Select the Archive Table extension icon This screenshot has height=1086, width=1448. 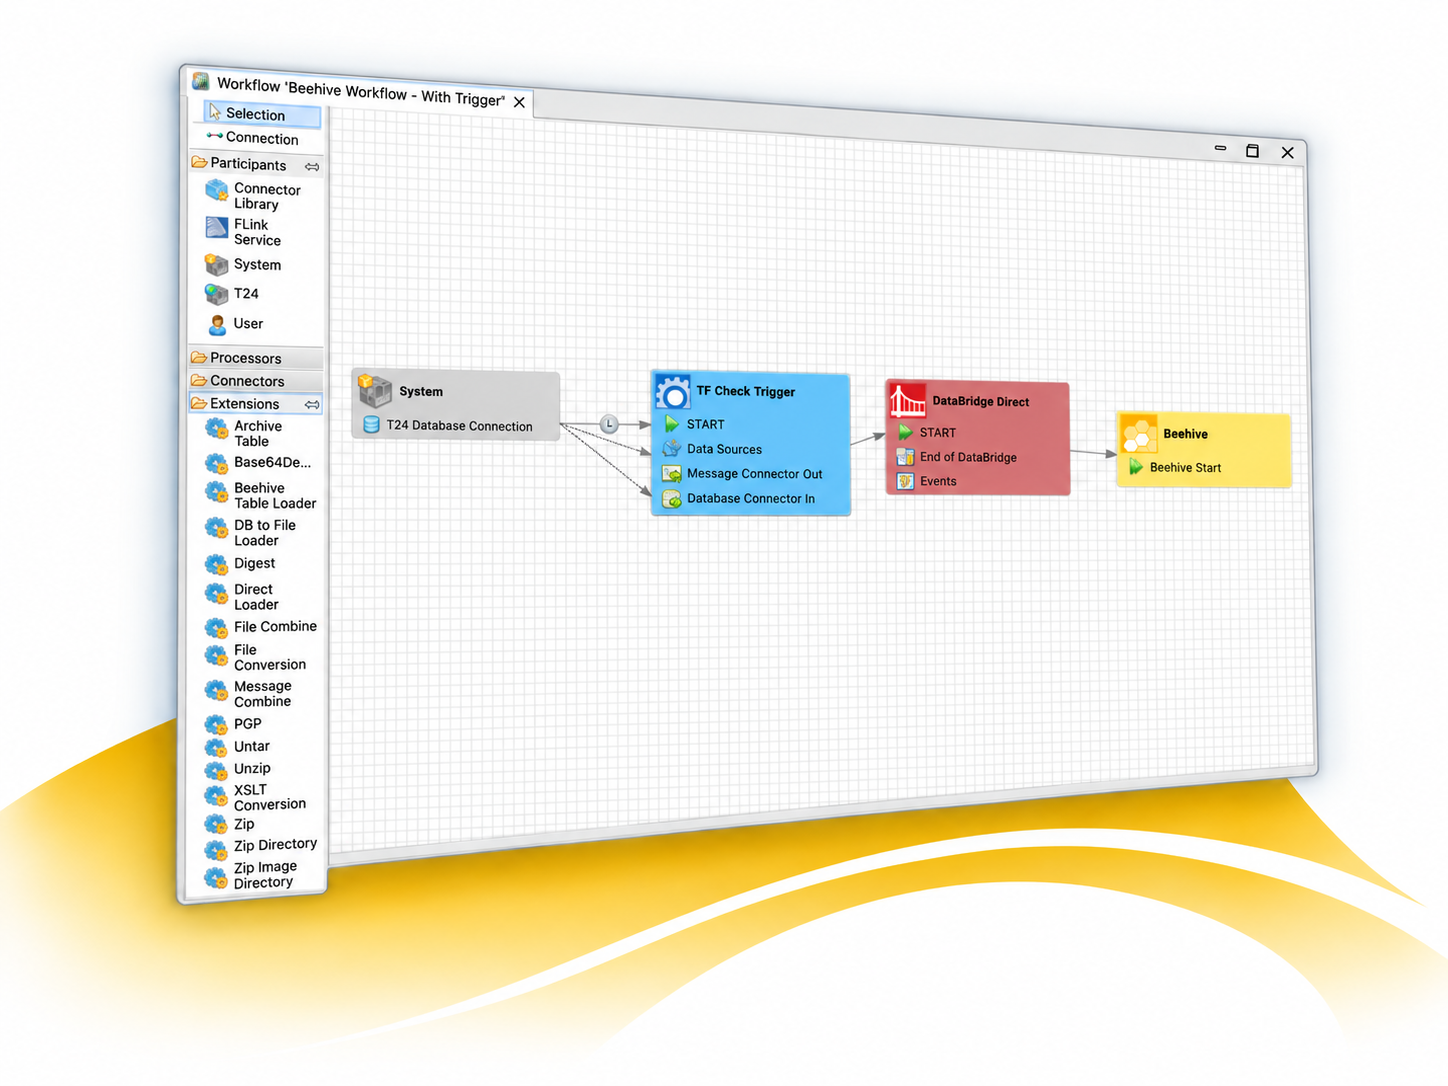coord(217,429)
